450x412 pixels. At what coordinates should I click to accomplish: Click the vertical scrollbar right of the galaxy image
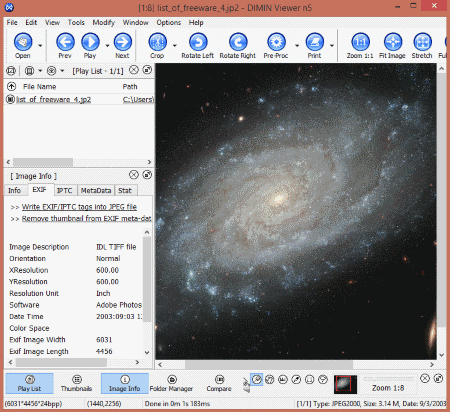click(442, 200)
